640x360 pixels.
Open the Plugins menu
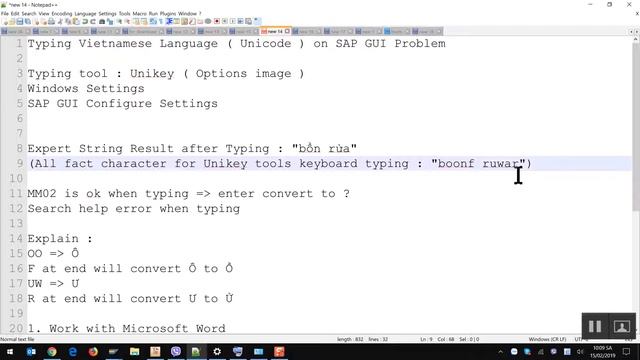click(168, 13)
